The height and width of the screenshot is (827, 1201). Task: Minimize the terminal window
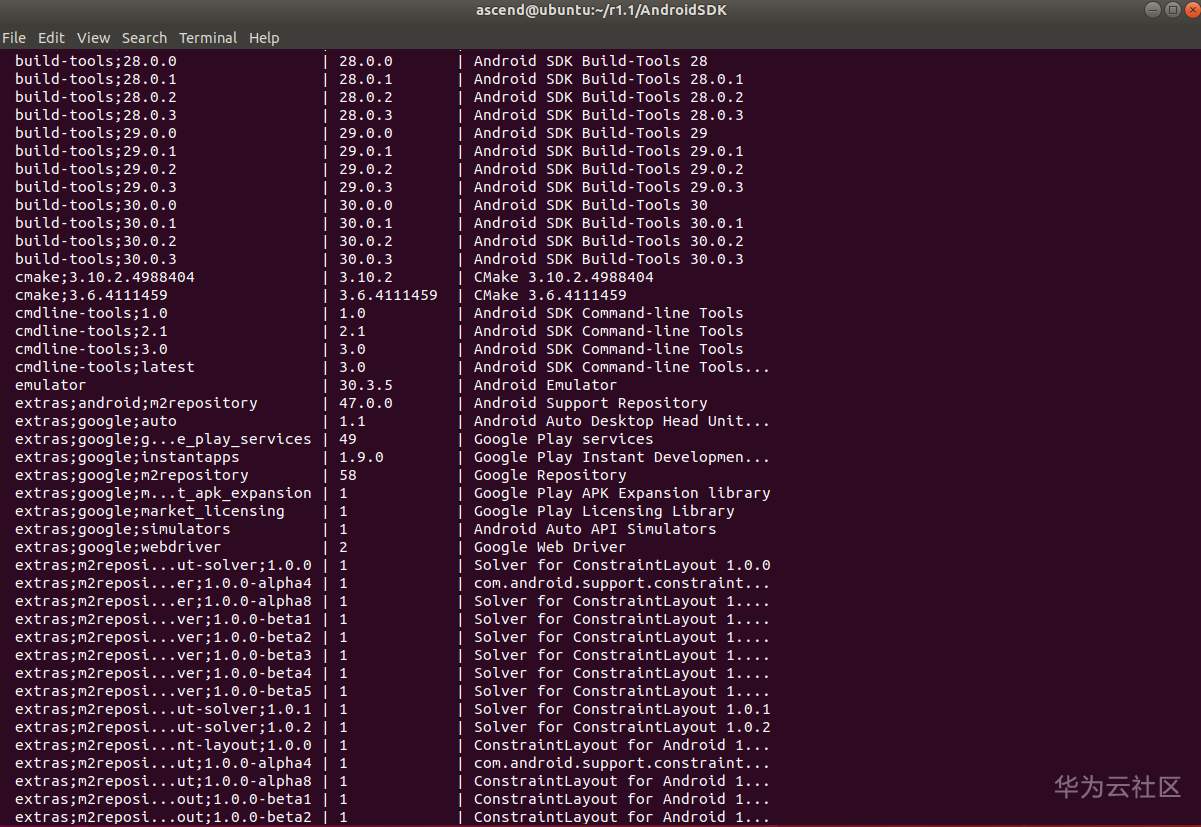pyautogui.click(x=1153, y=10)
